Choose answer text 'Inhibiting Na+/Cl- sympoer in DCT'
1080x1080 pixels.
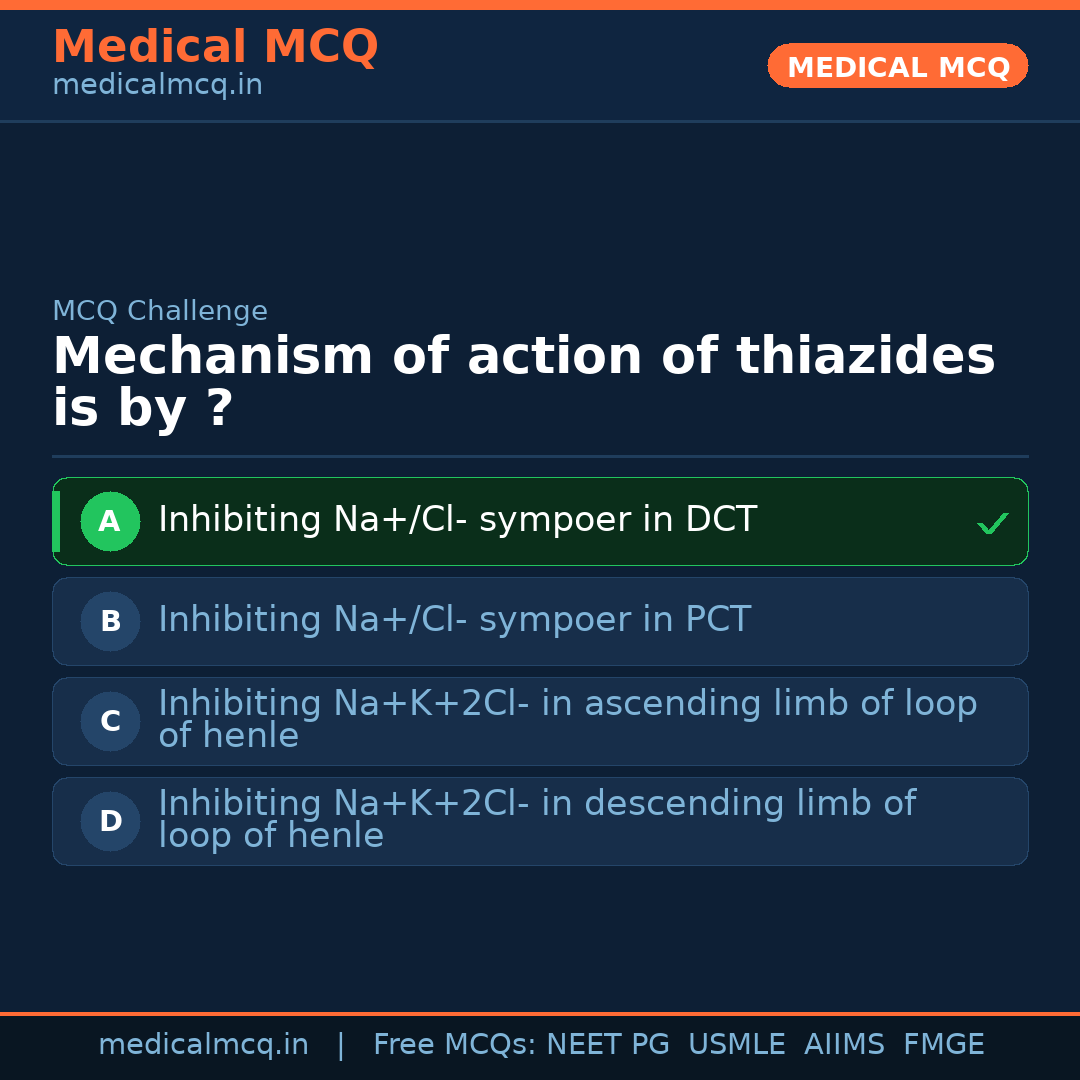(457, 520)
